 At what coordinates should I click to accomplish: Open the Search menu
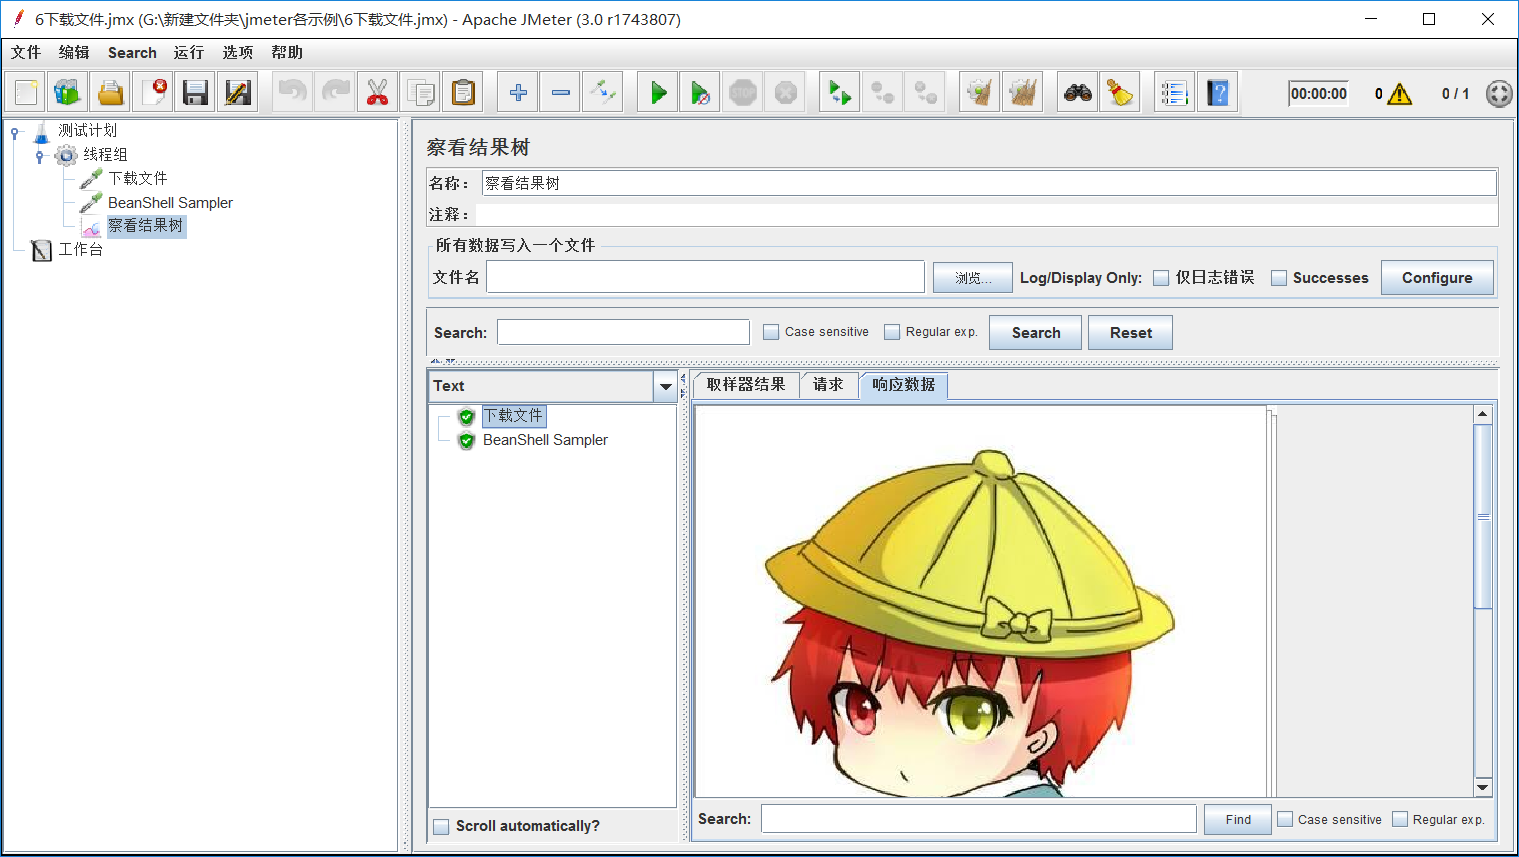132,52
